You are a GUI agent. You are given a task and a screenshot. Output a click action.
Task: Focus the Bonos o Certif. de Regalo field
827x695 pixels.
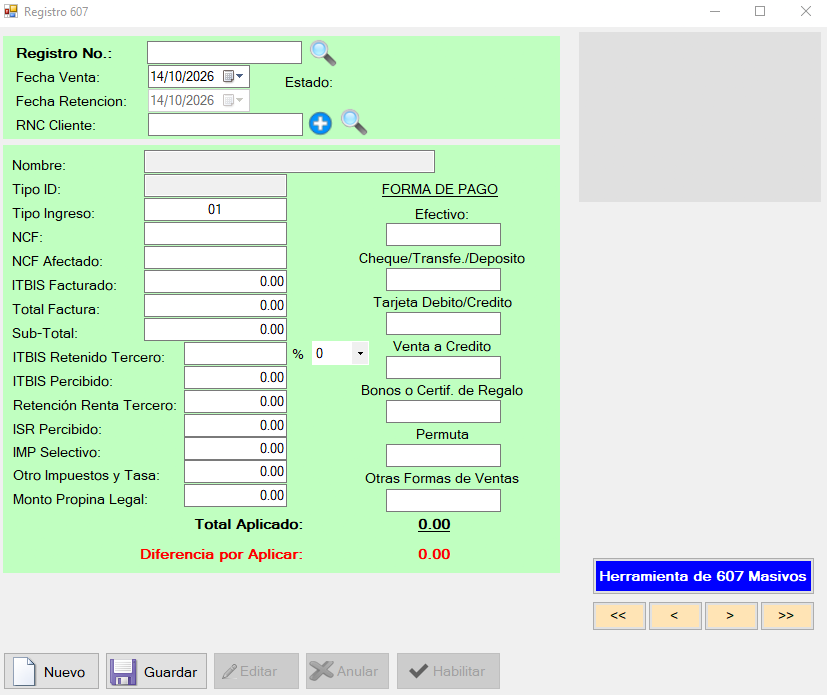pyautogui.click(x=443, y=412)
